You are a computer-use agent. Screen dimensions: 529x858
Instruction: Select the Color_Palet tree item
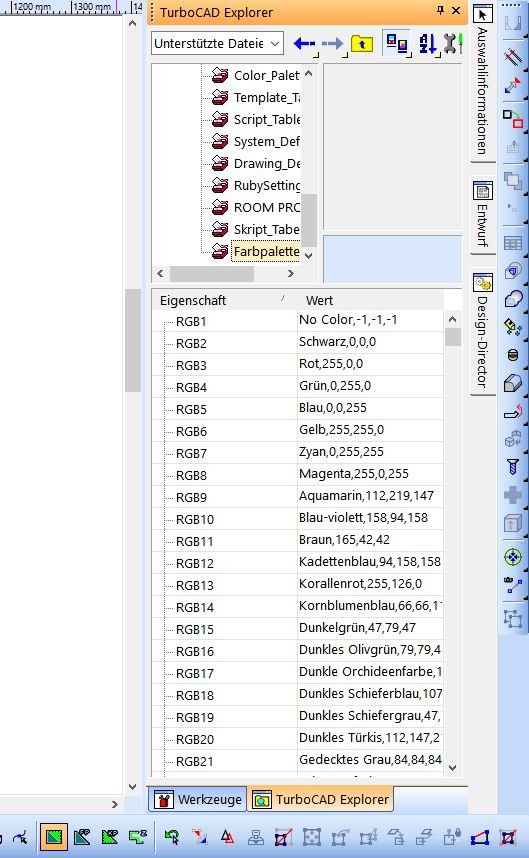[x=266, y=76]
